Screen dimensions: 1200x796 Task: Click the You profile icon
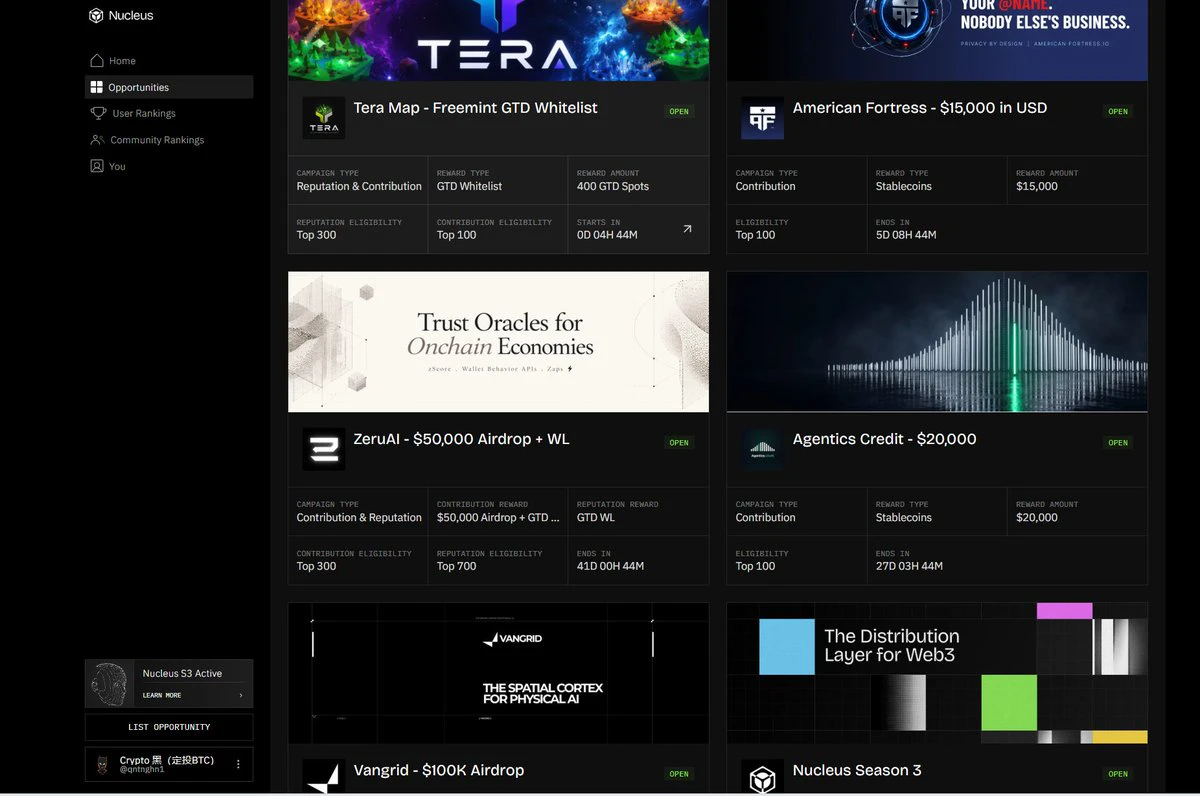pos(97,166)
